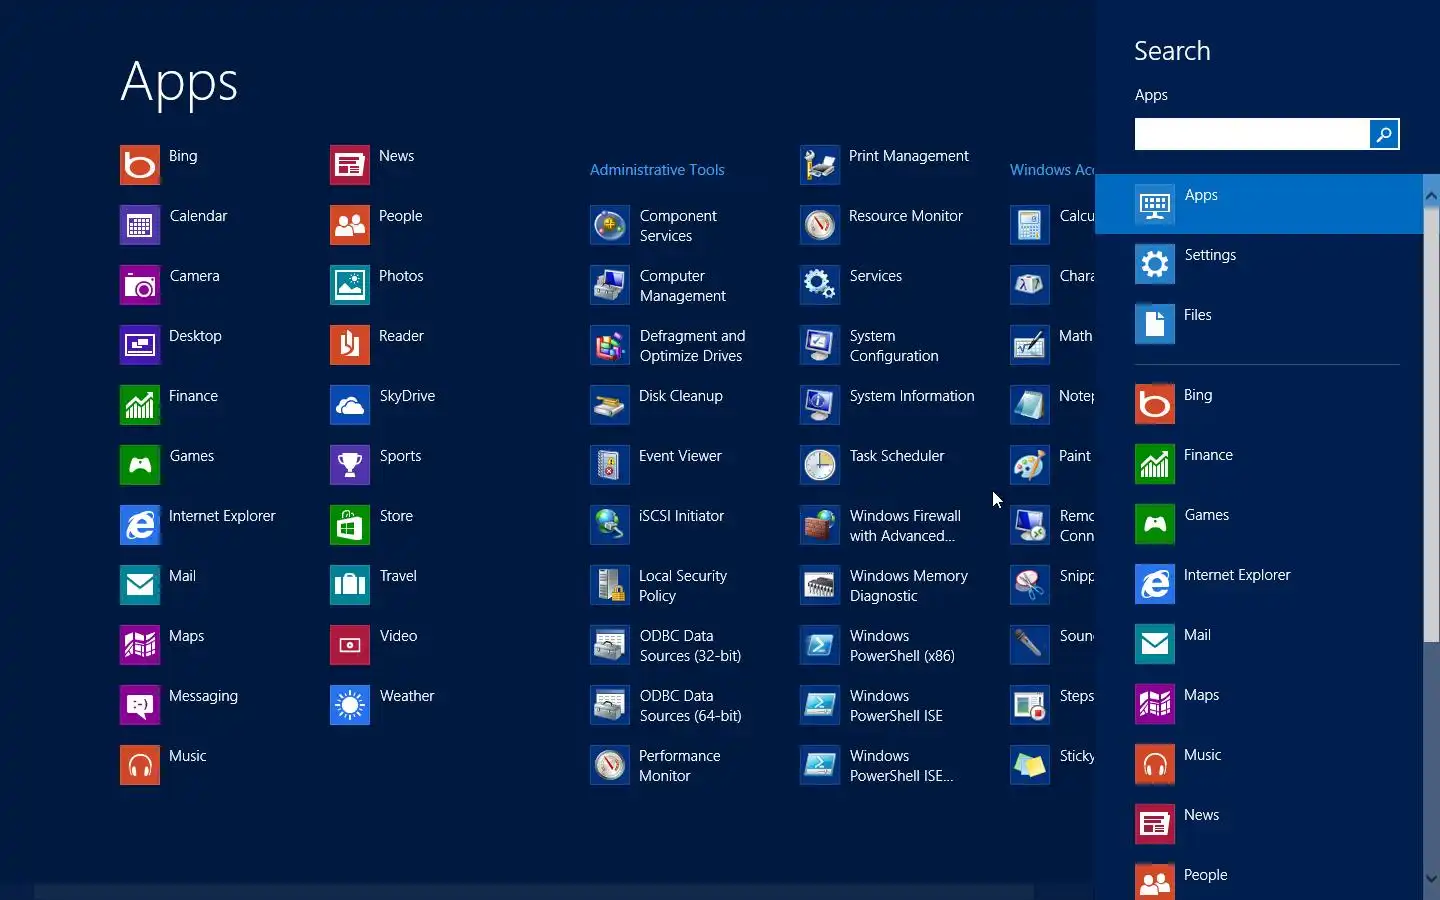Launch the Camera app

(x=140, y=285)
